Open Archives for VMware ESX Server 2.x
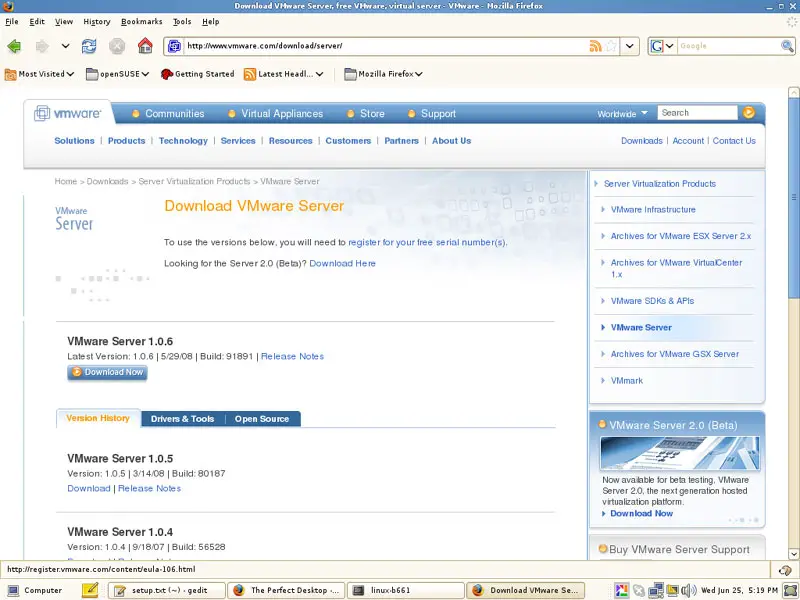800x600 pixels. (x=681, y=236)
